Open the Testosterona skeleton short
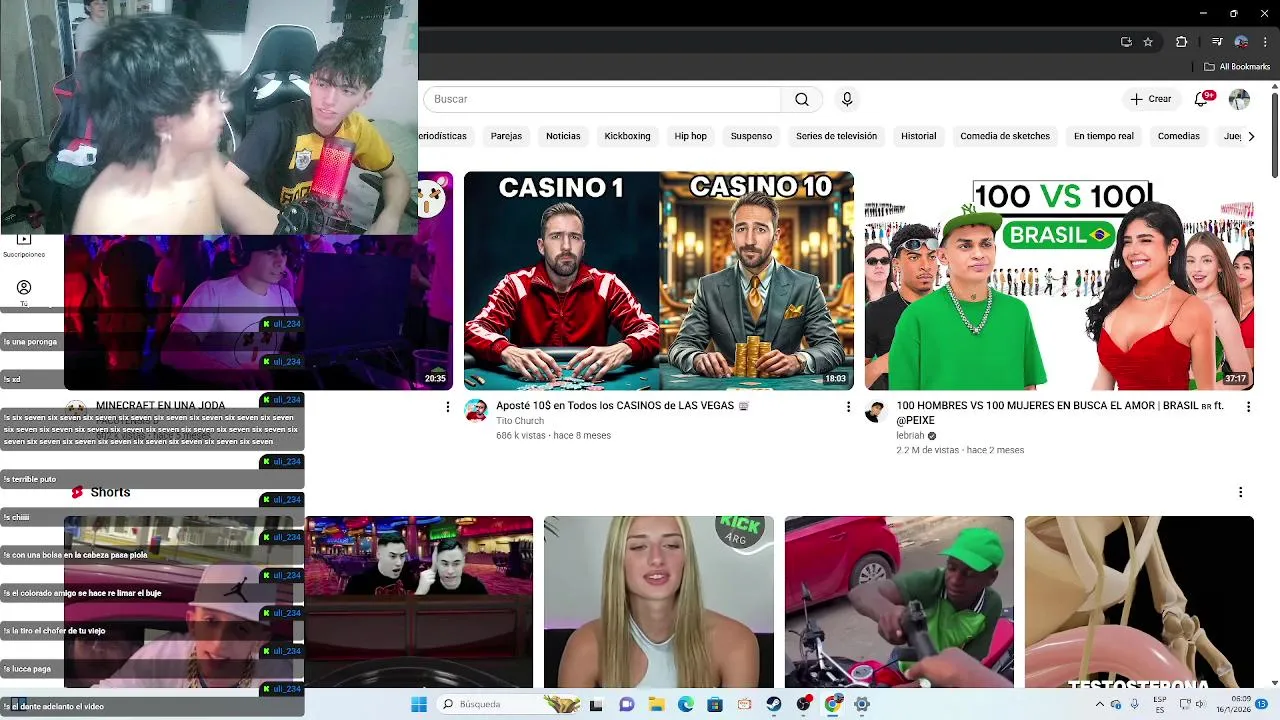This screenshot has height=720, width=1280. (1139, 602)
